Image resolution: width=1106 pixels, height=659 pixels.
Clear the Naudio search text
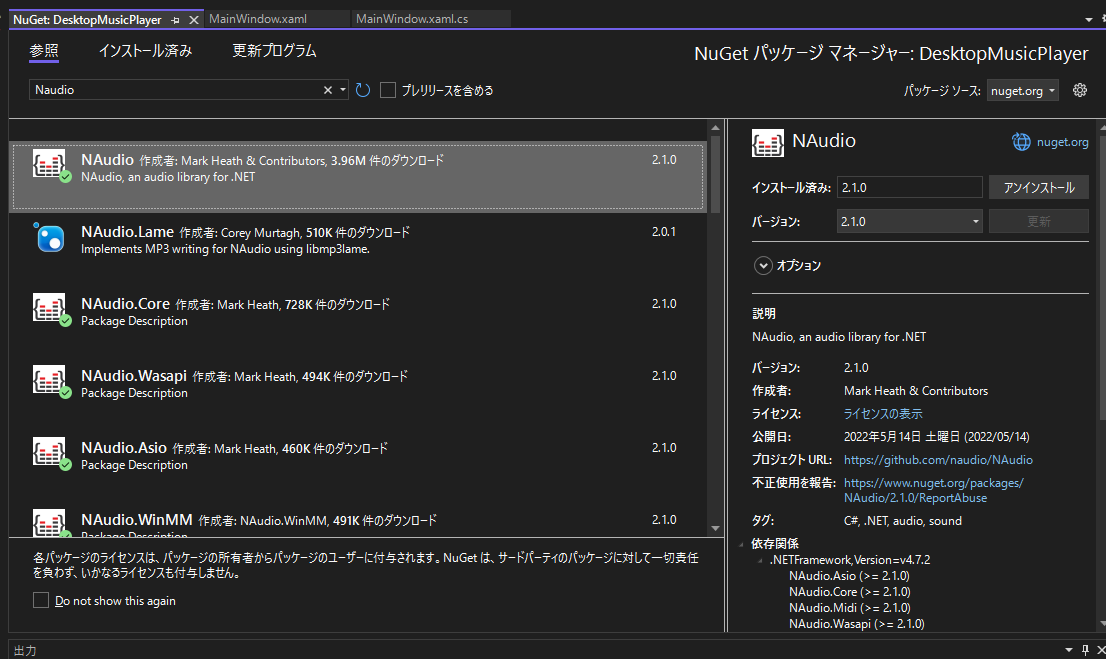(327, 90)
